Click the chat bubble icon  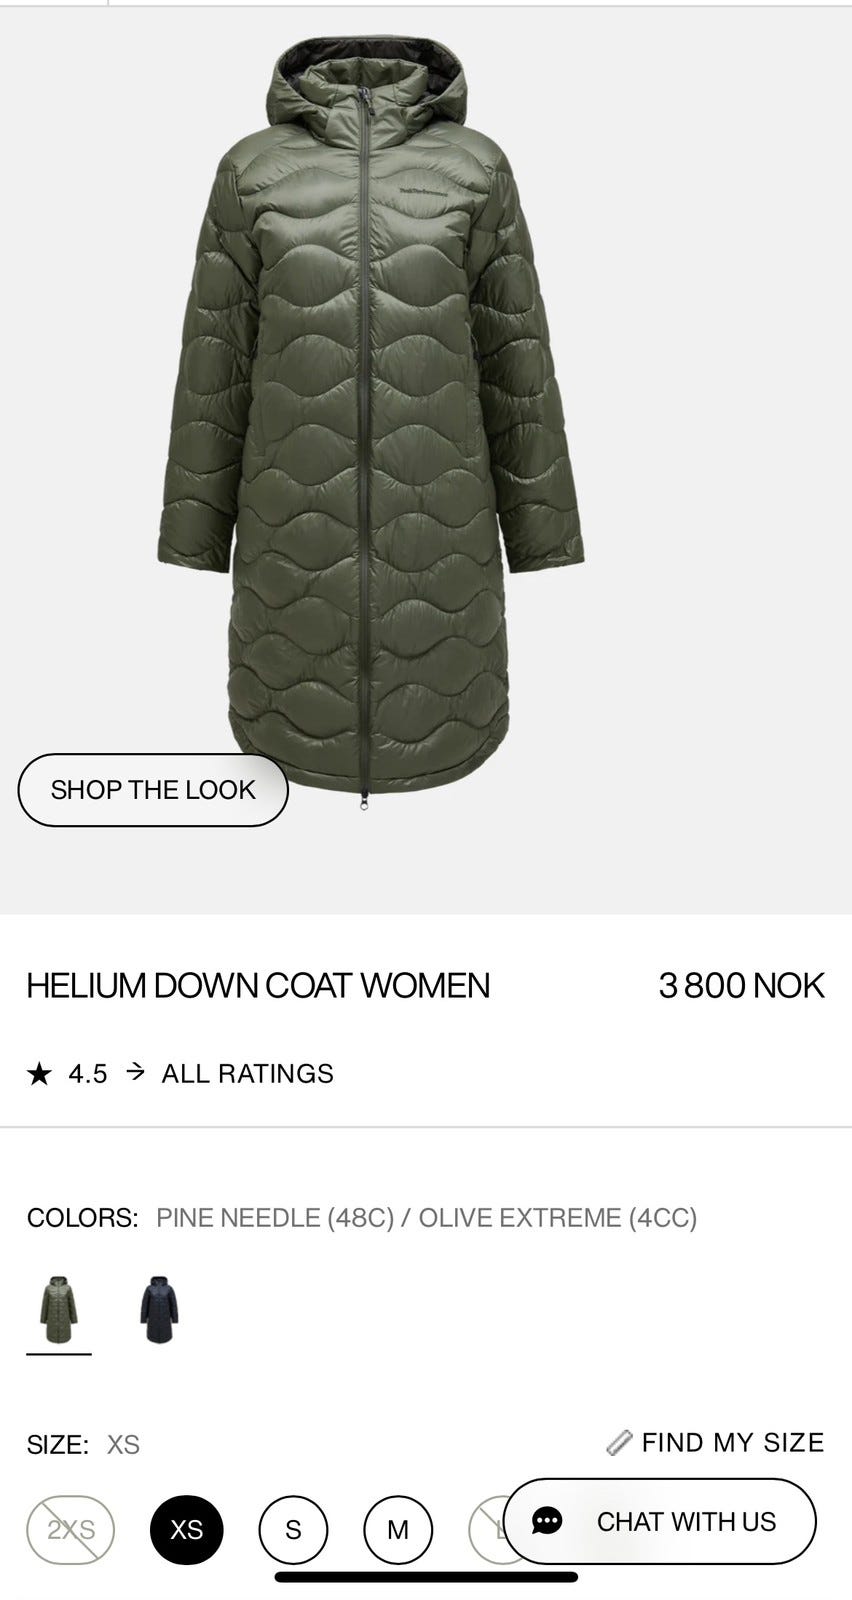547,1521
